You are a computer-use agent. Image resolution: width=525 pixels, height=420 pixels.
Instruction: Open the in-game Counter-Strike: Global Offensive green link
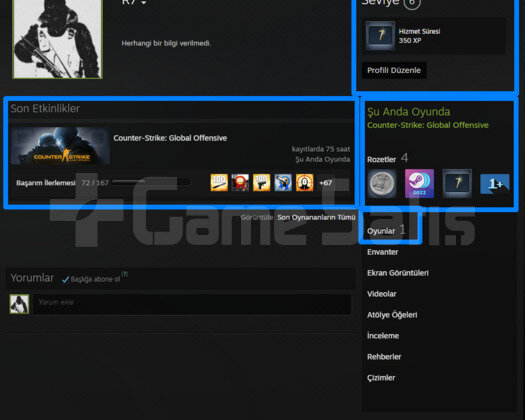(428, 125)
